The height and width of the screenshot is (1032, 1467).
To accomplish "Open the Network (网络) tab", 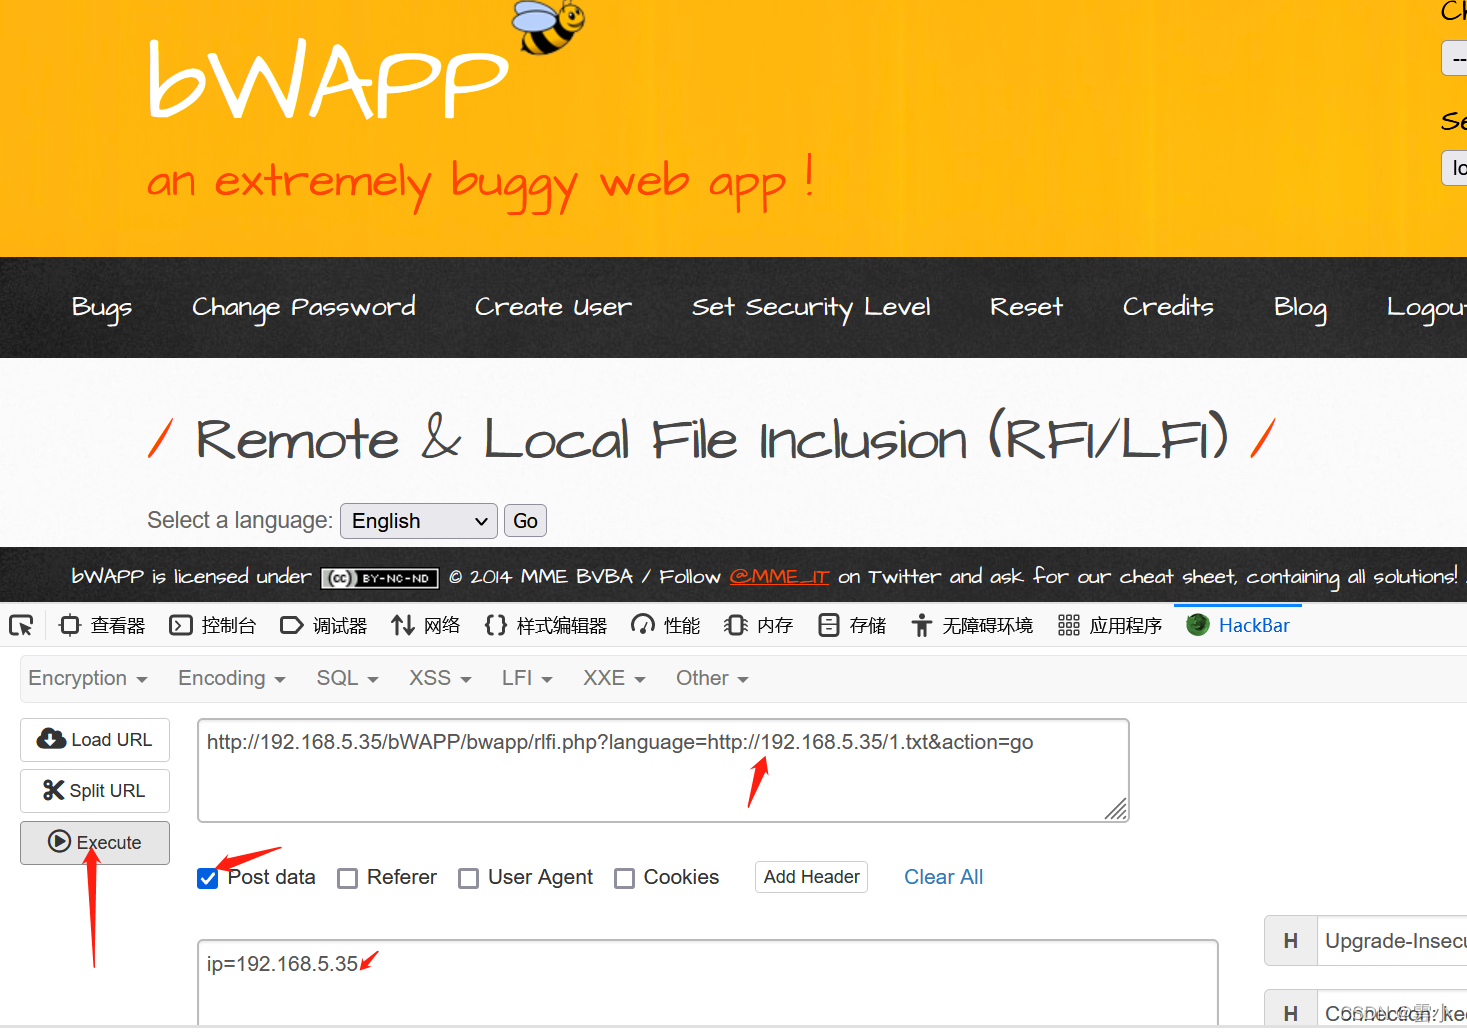I will [x=426, y=626].
